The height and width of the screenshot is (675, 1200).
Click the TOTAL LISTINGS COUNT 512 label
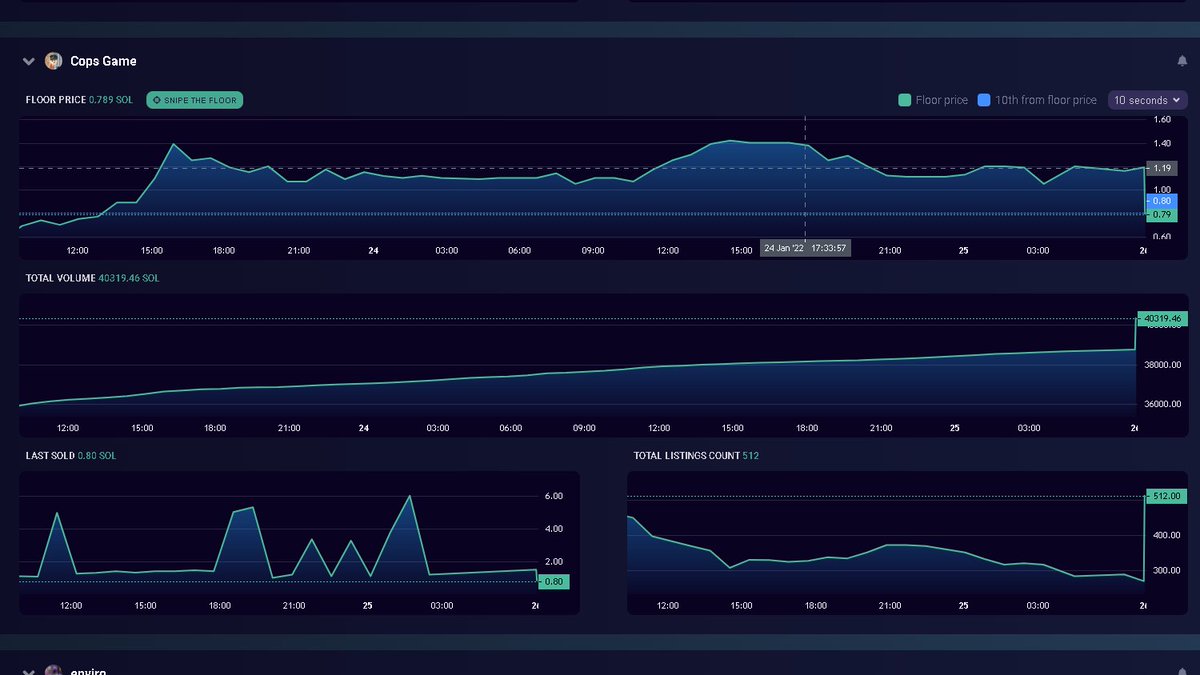[x=696, y=455]
